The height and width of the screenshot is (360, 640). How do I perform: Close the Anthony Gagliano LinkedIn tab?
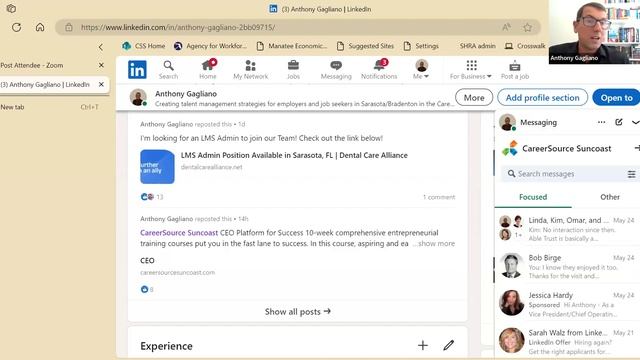(x=101, y=84)
